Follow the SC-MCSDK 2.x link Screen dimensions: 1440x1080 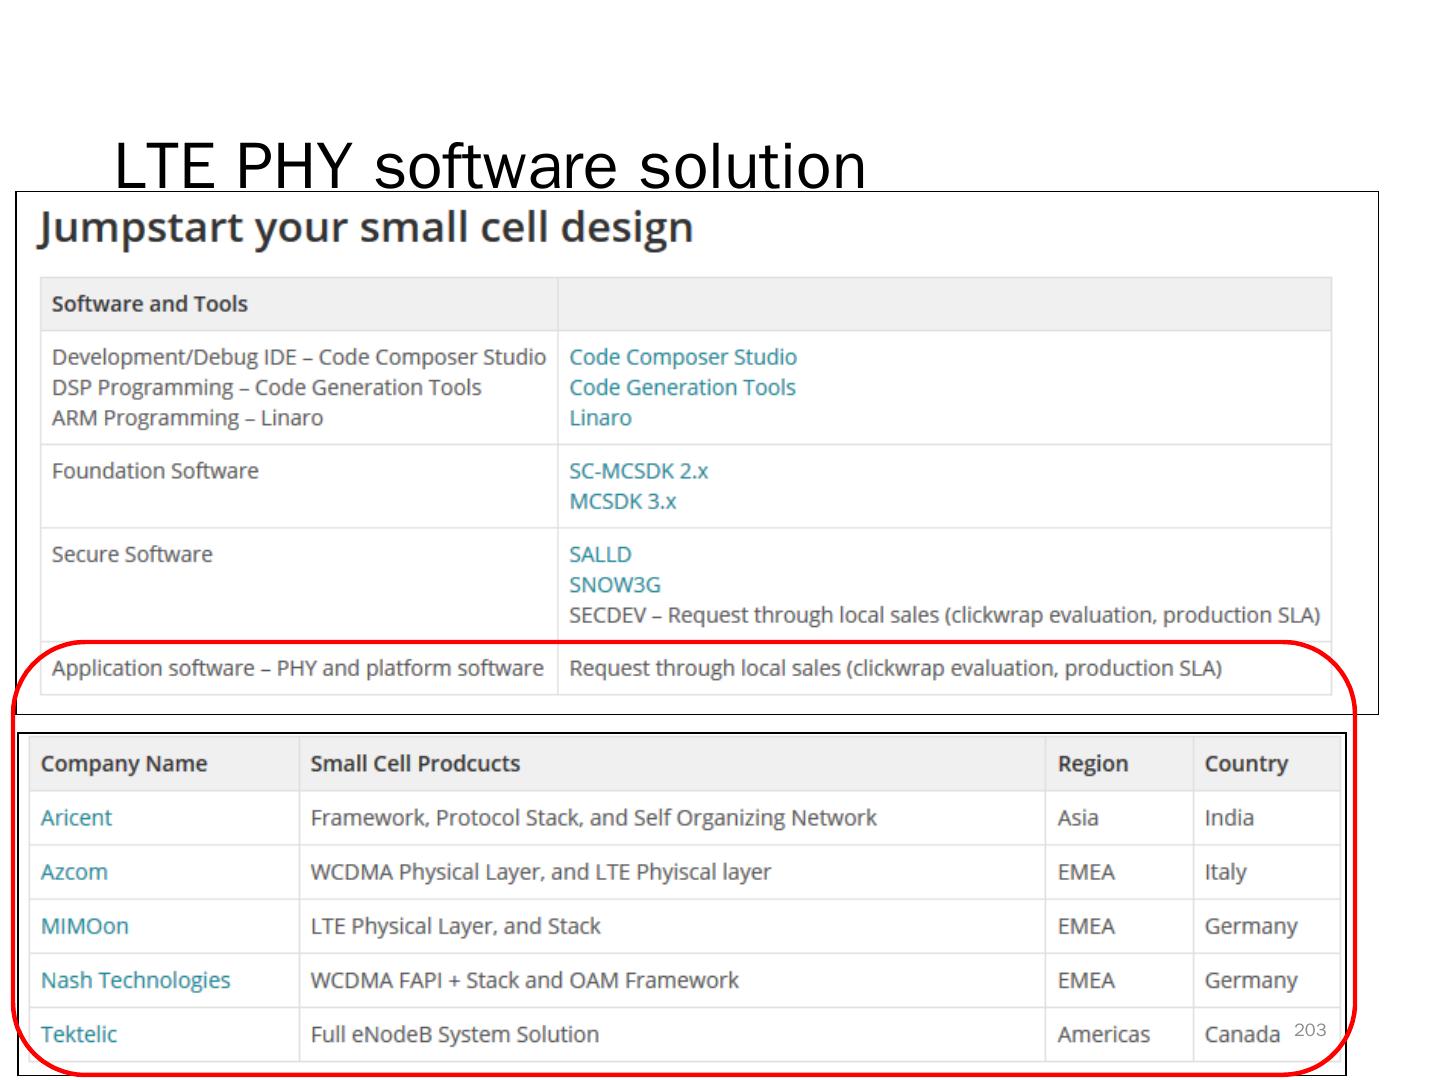(638, 471)
